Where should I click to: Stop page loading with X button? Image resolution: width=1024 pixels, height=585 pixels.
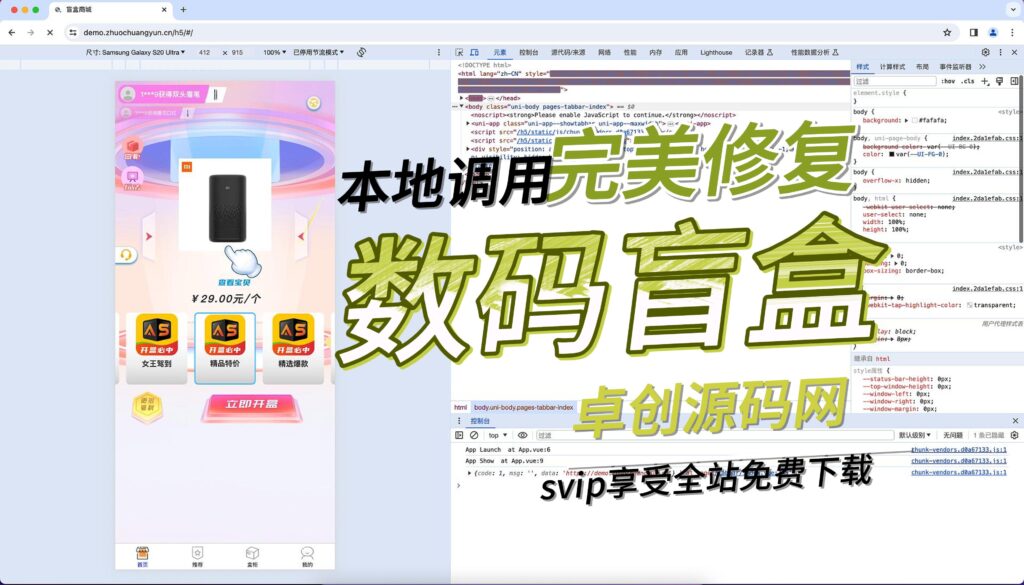[x=50, y=32]
